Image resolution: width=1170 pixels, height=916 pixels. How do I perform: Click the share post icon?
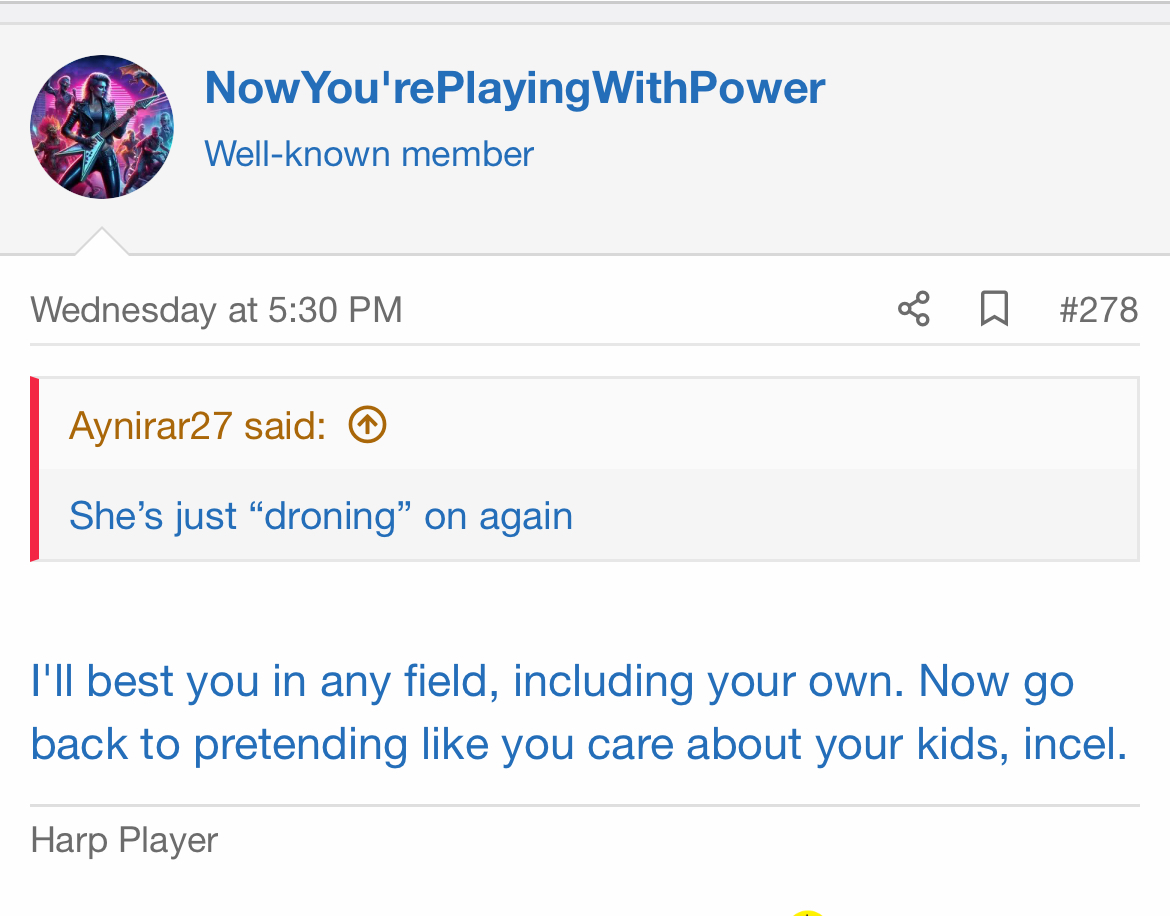[914, 309]
